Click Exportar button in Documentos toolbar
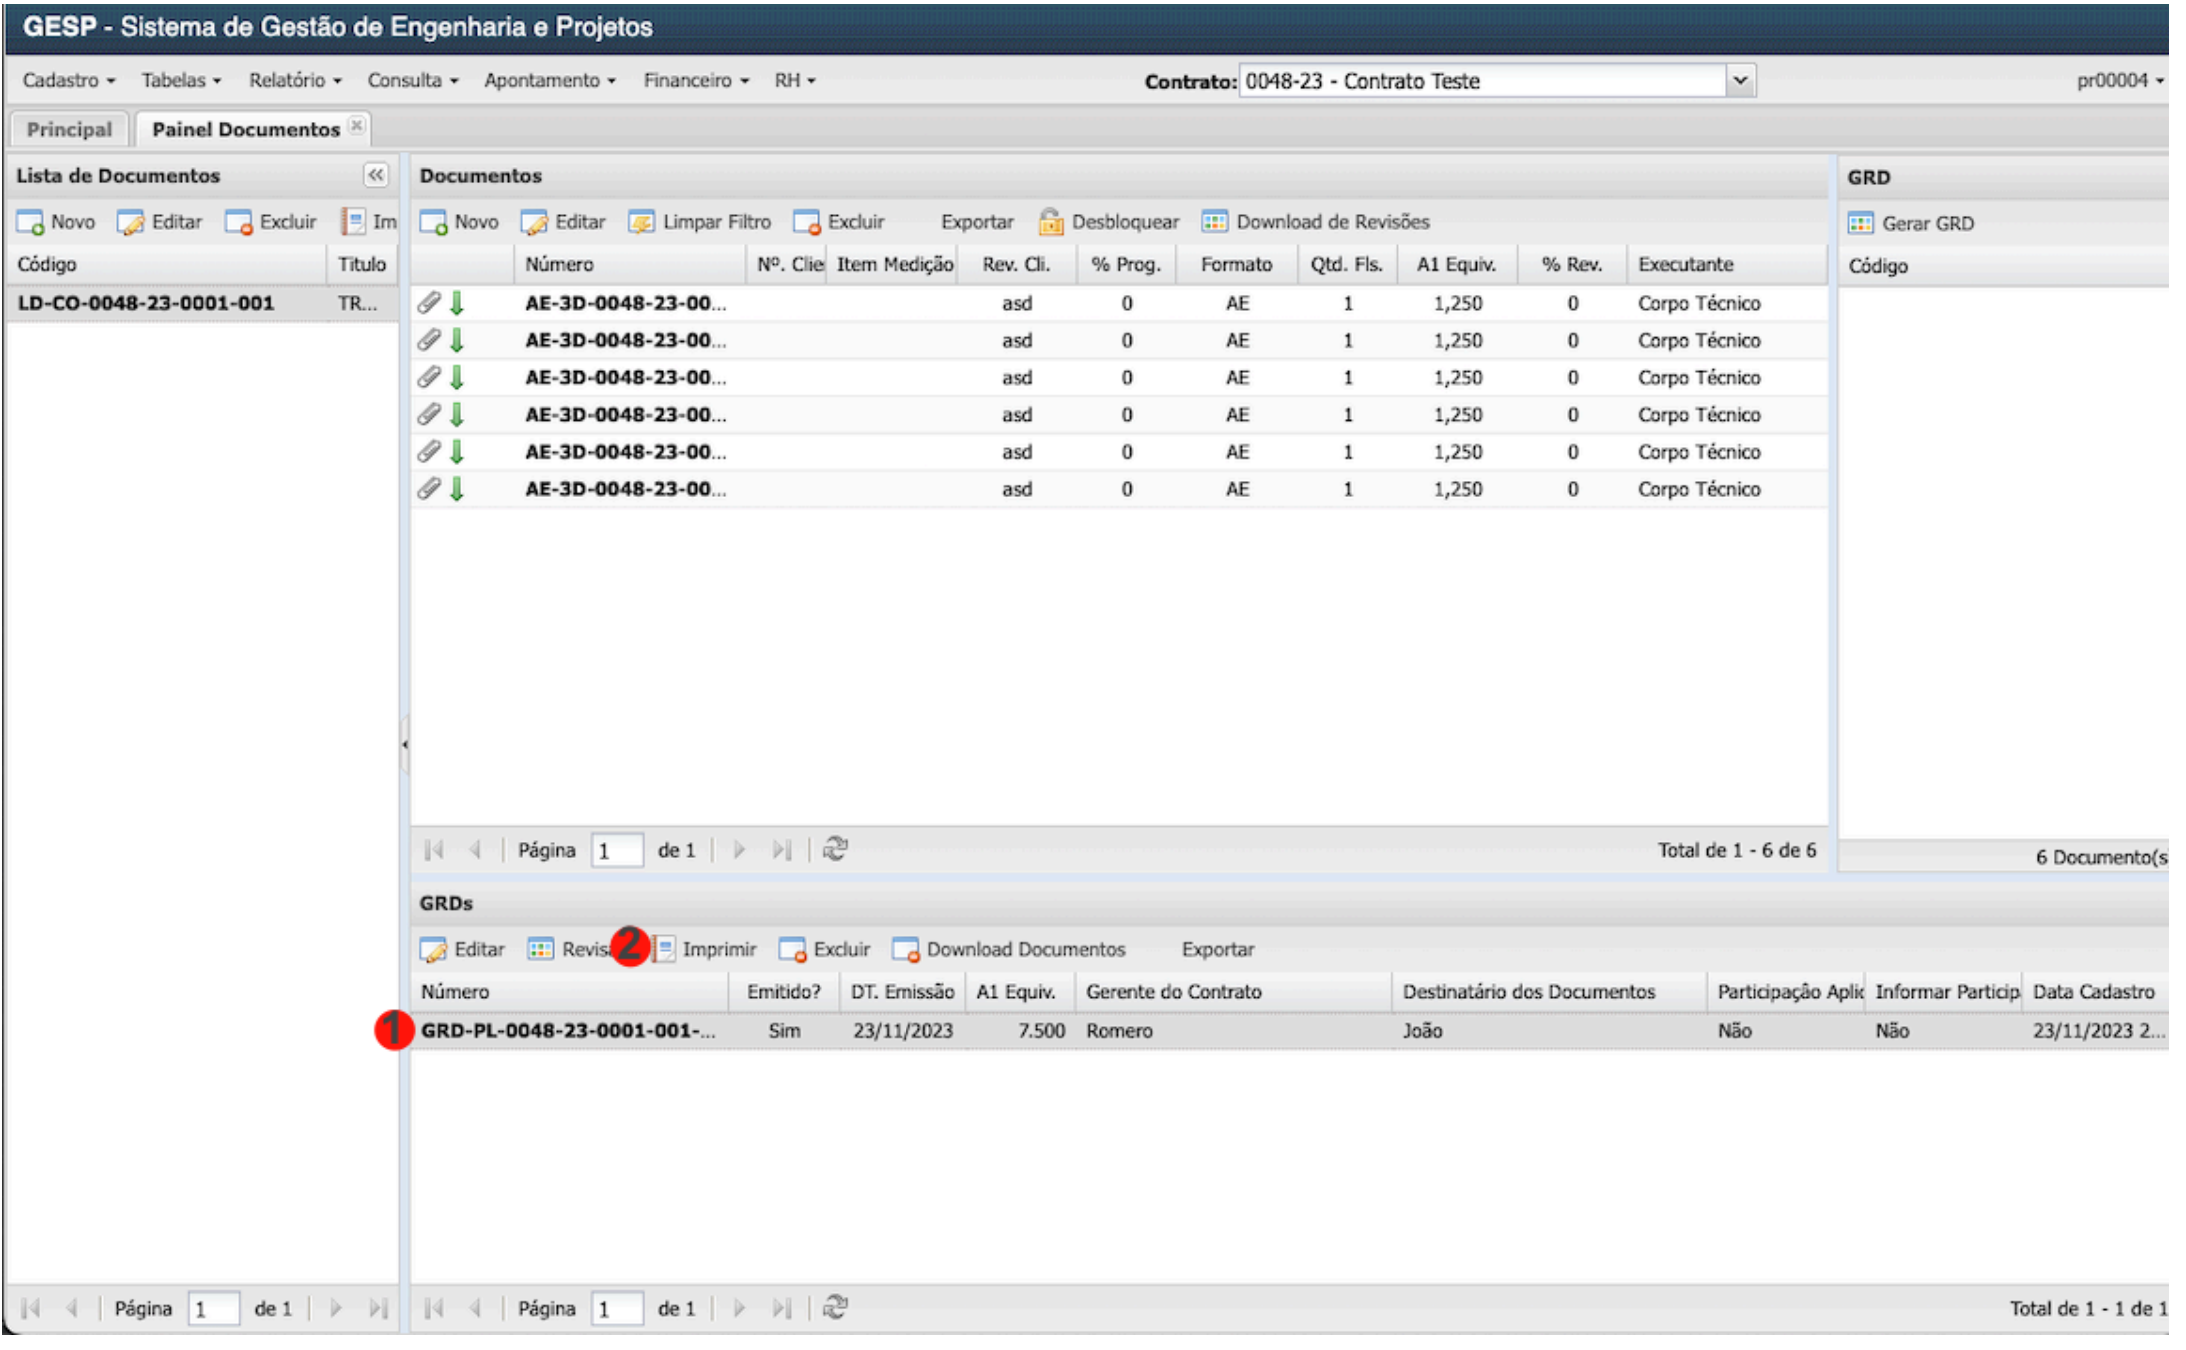 [x=976, y=222]
